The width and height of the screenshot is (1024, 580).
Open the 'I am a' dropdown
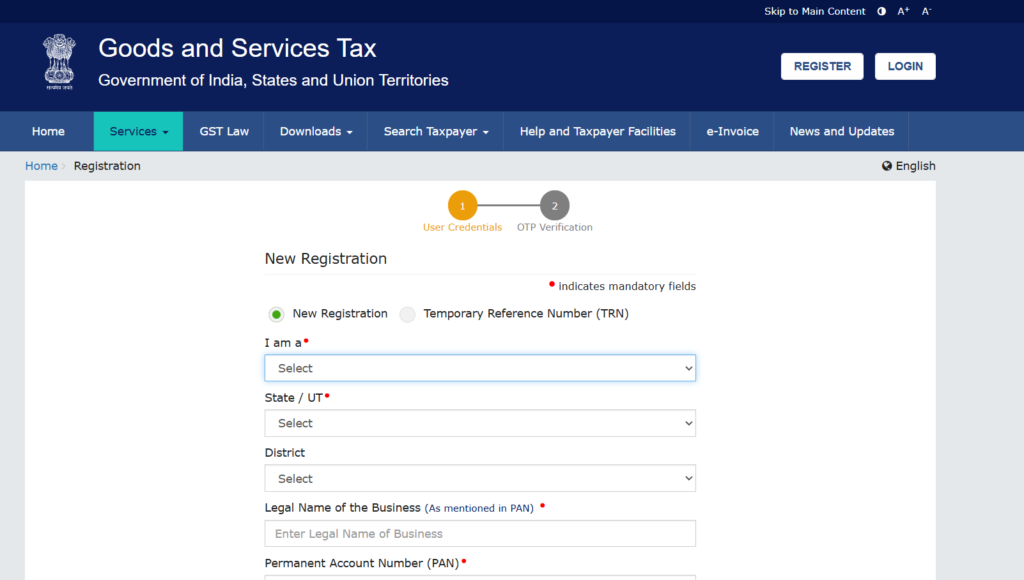pos(480,368)
